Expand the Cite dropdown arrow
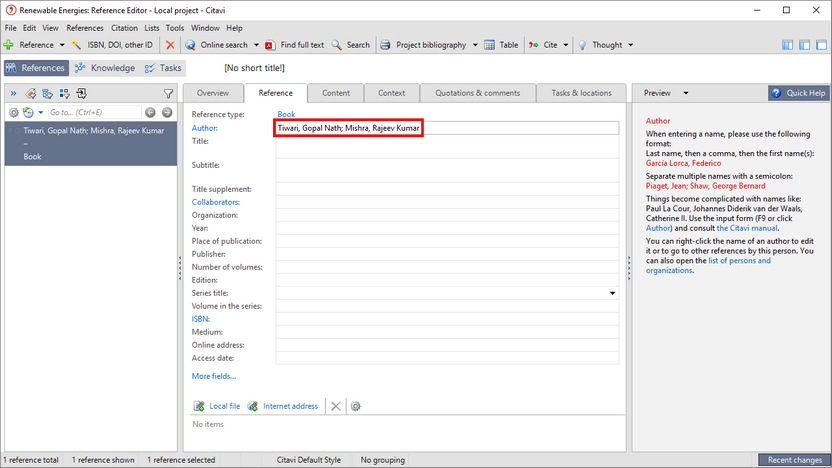The height and width of the screenshot is (468, 832). point(566,45)
